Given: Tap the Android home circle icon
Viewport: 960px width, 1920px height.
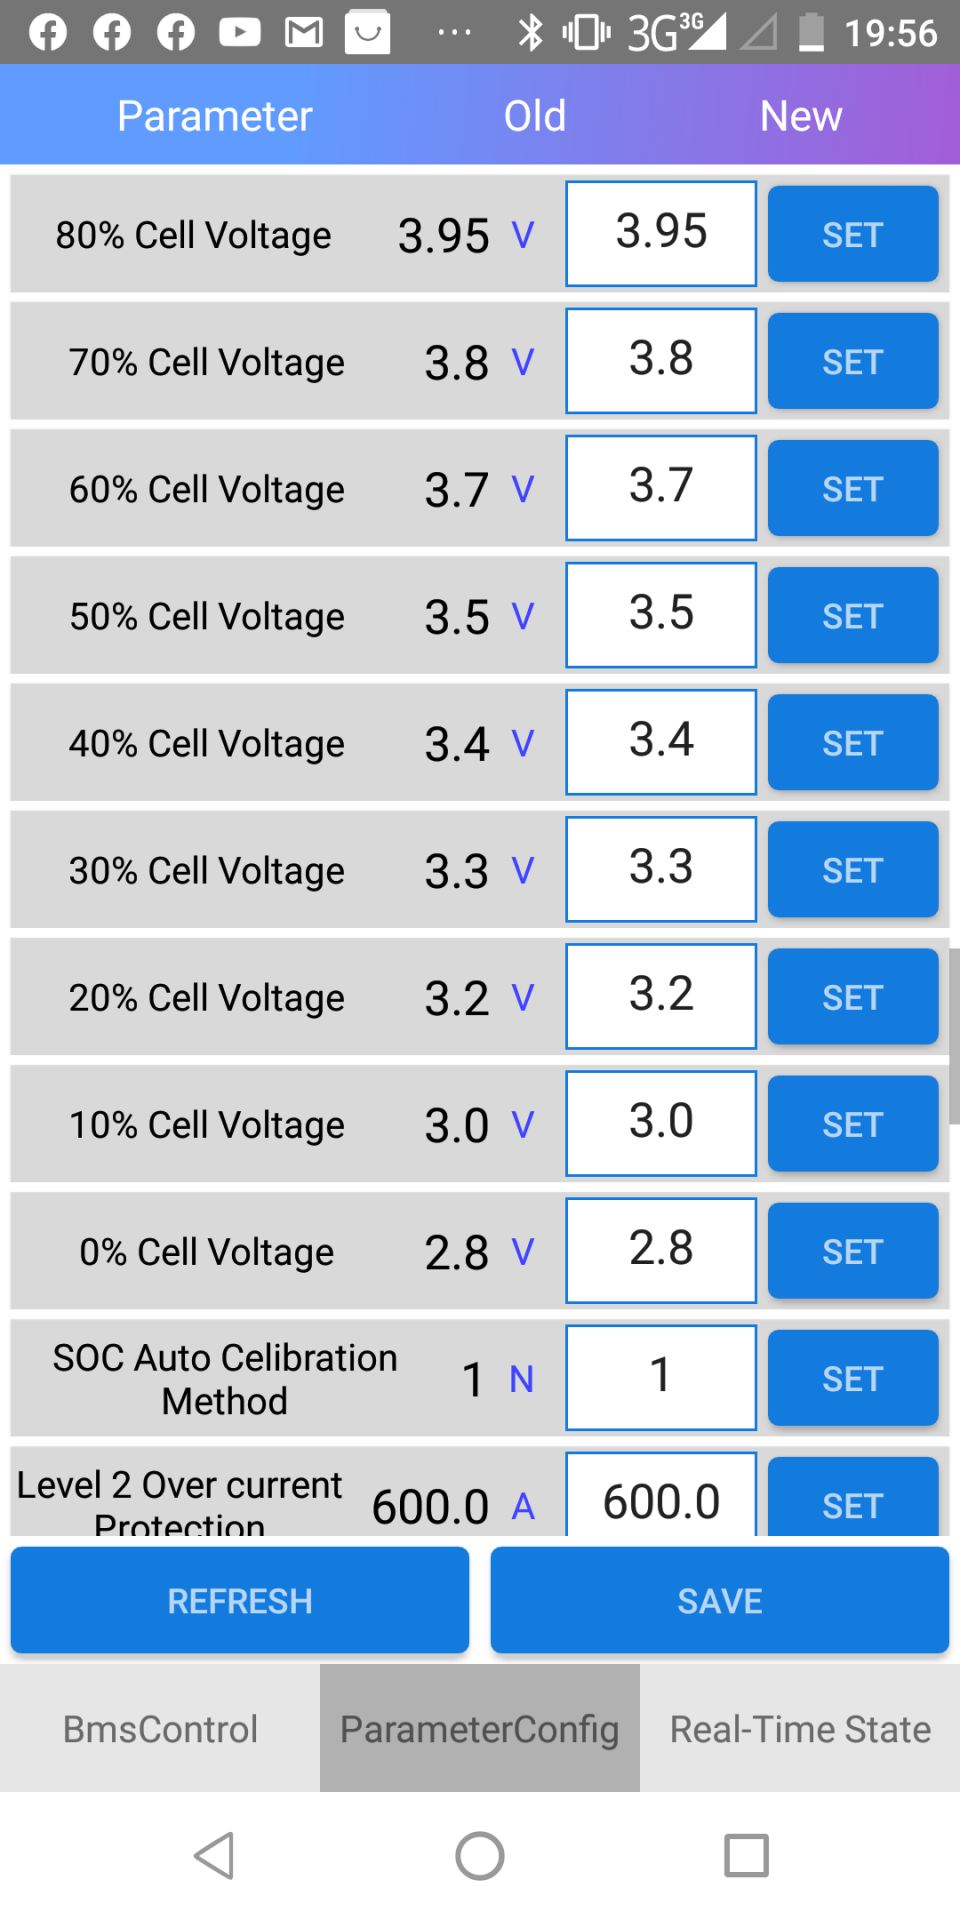Looking at the screenshot, I should pos(480,1856).
